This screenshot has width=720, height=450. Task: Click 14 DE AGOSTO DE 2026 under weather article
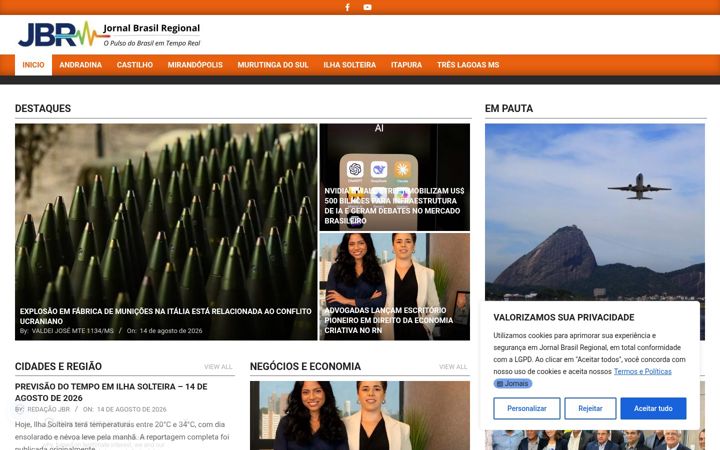[x=132, y=409]
